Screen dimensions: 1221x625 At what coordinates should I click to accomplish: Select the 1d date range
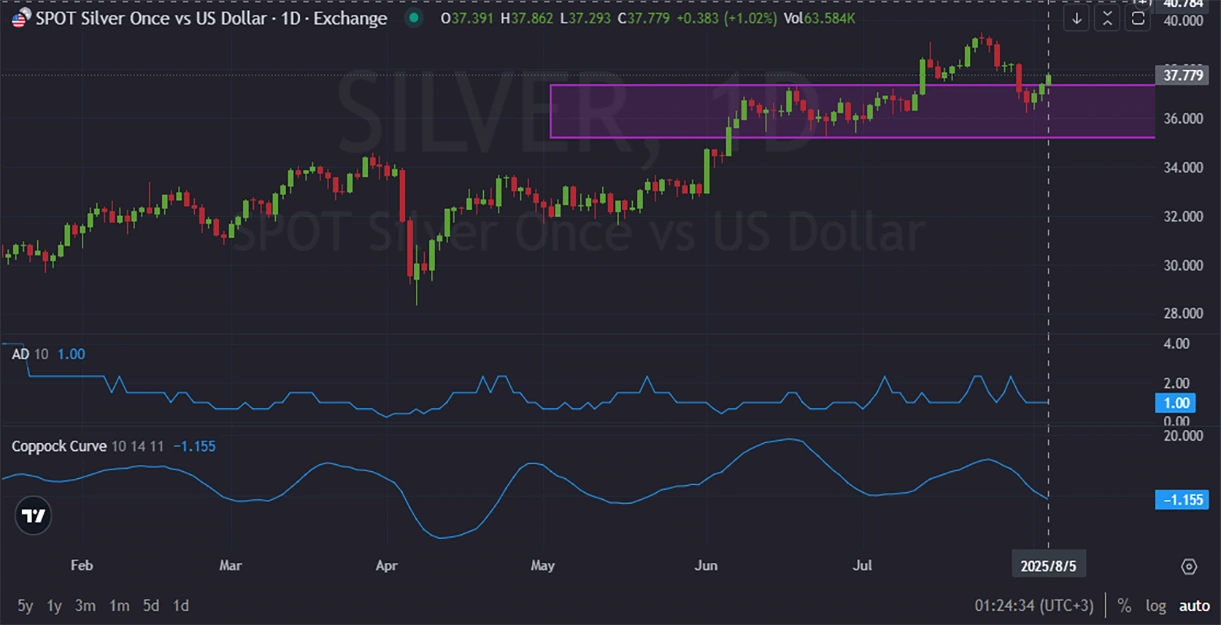[x=181, y=605]
